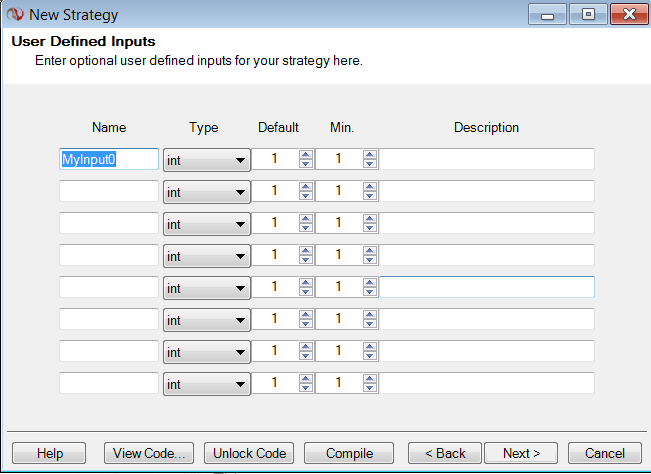Open the Type dropdown in last row
The width and height of the screenshot is (651, 474).
(207, 383)
